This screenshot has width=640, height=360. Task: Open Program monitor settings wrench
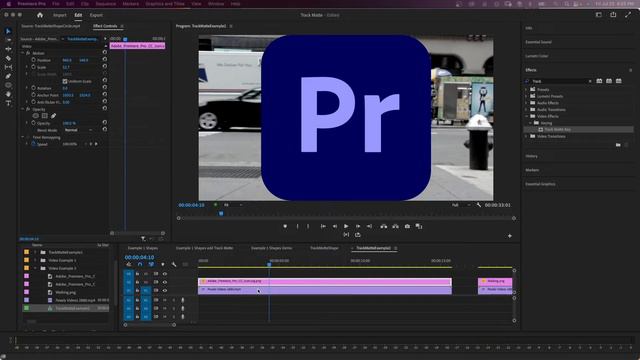click(x=479, y=205)
